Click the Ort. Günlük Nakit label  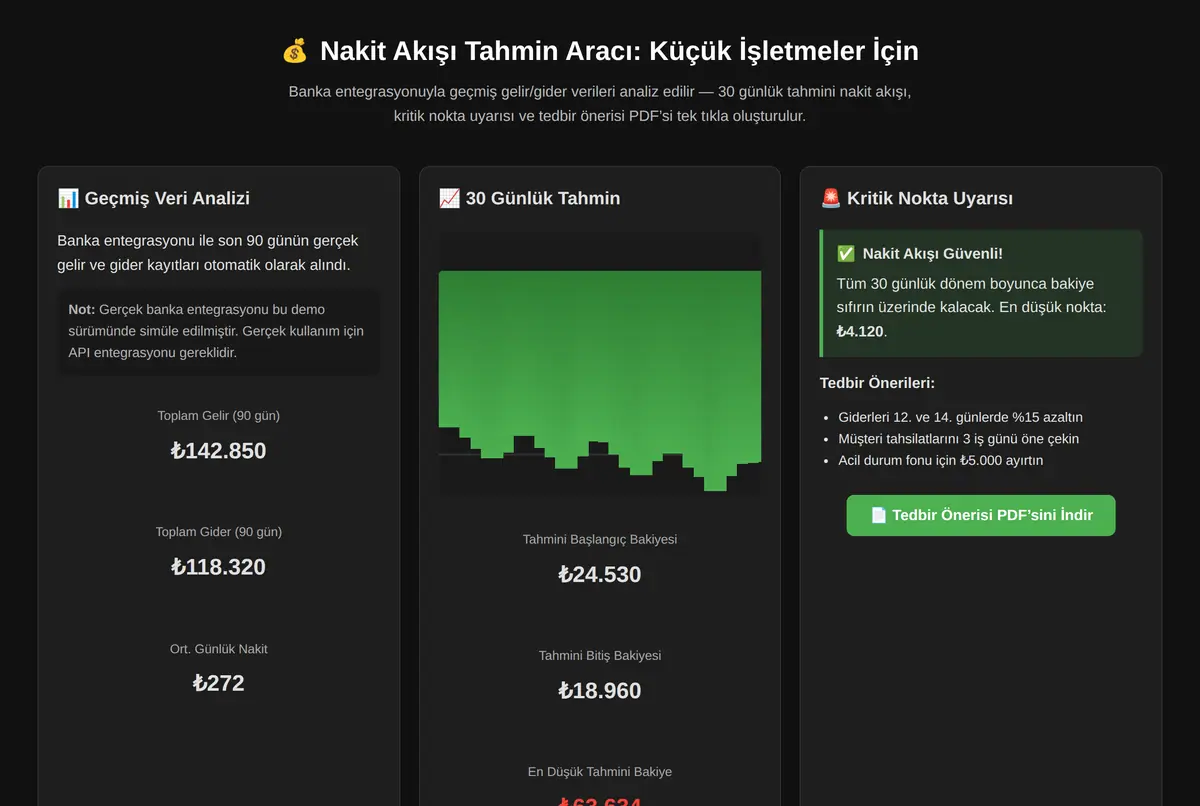click(x=219, y=648)
